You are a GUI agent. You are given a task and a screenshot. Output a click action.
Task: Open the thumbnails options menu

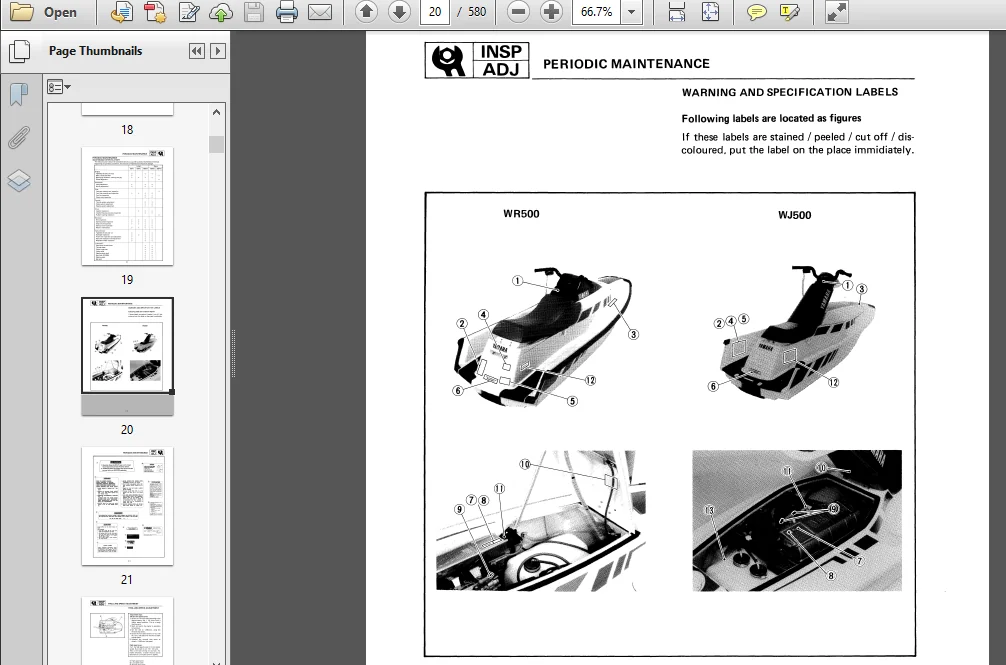coord(58,87)
